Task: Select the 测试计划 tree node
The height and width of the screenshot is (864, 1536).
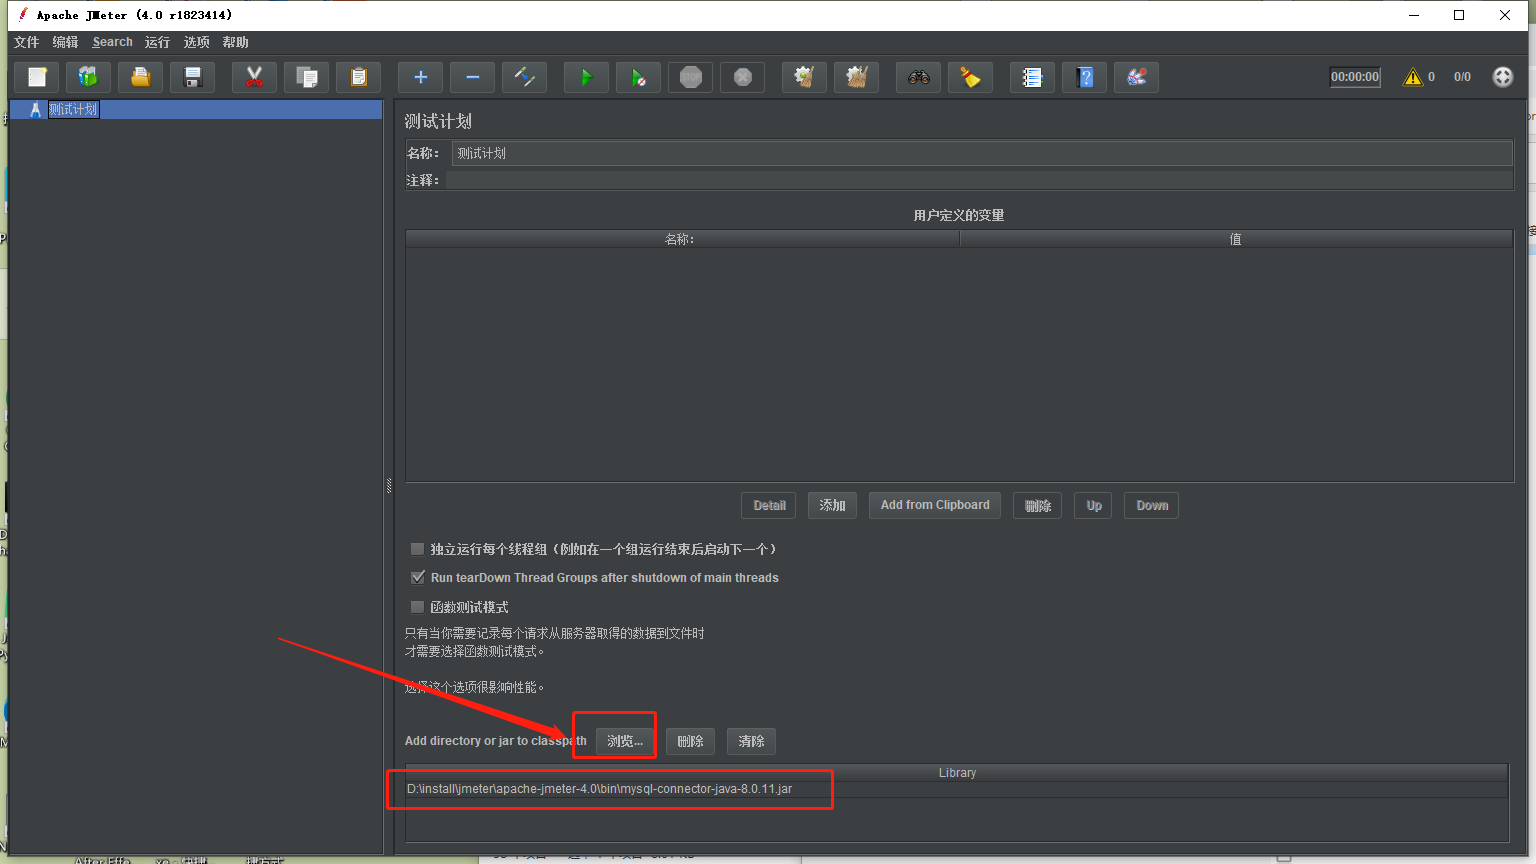Action: click(x=73, y=110)
